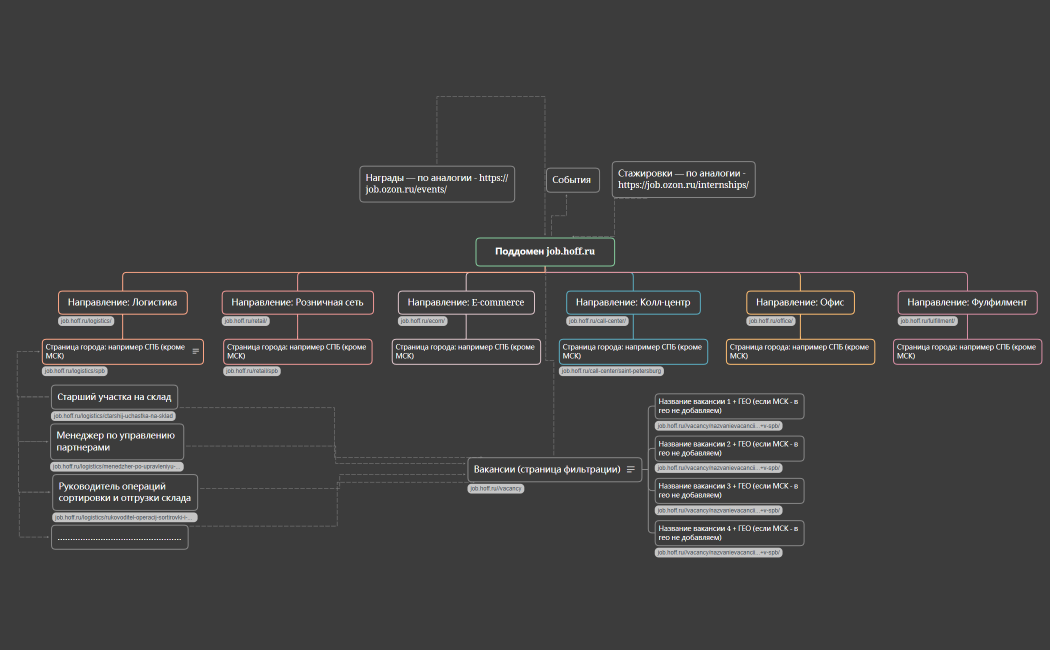Click the Менеджер по управлению партнерами node

pos(117,441)
